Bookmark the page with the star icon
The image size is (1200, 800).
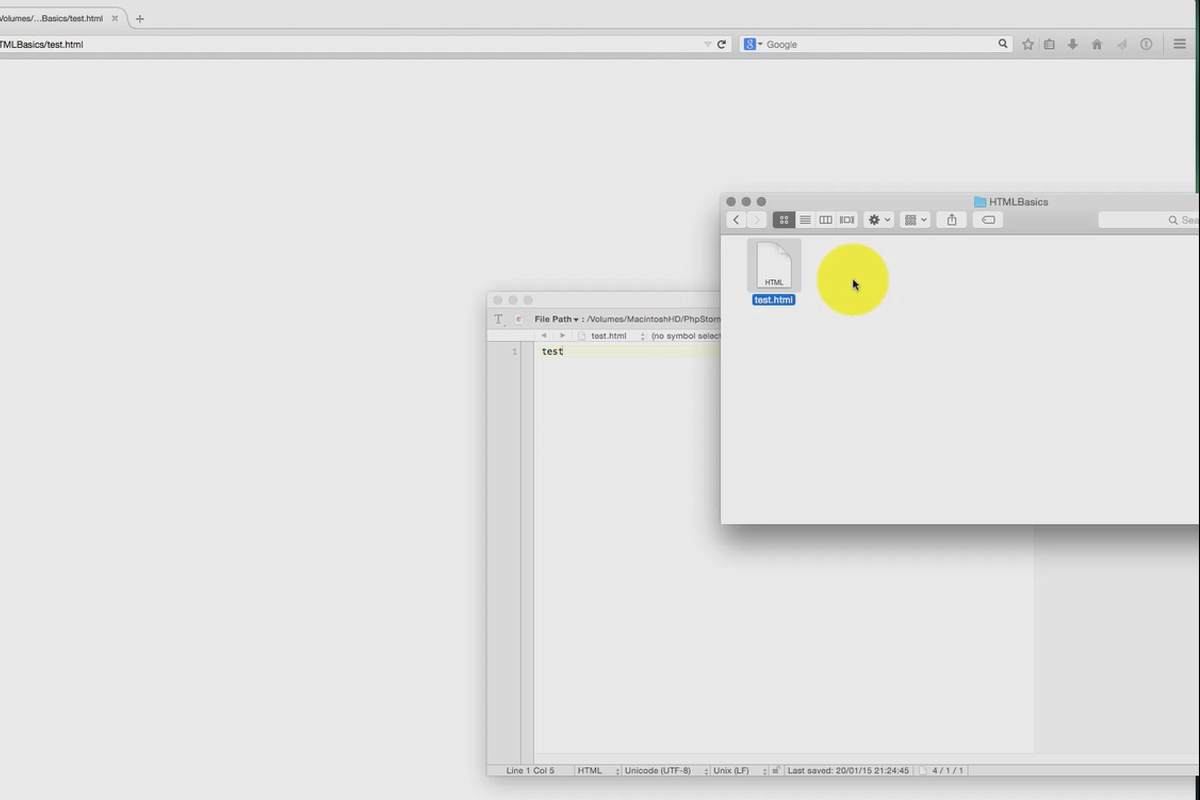pos(1027,44)
